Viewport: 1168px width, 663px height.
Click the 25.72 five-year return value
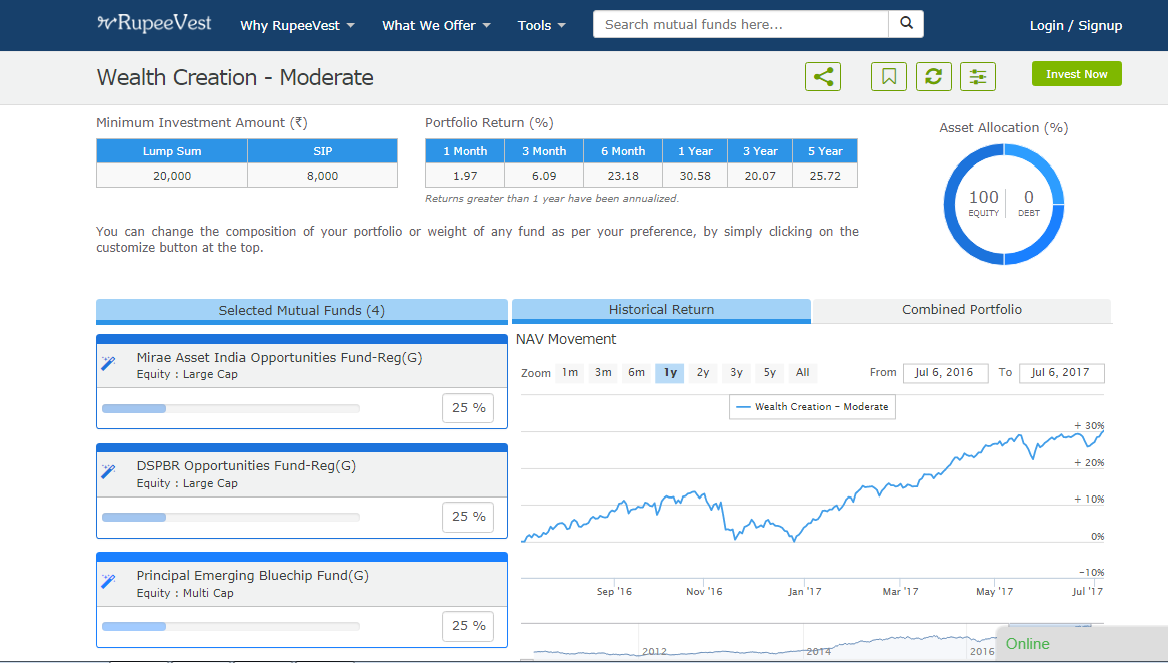tap(825, 176)
